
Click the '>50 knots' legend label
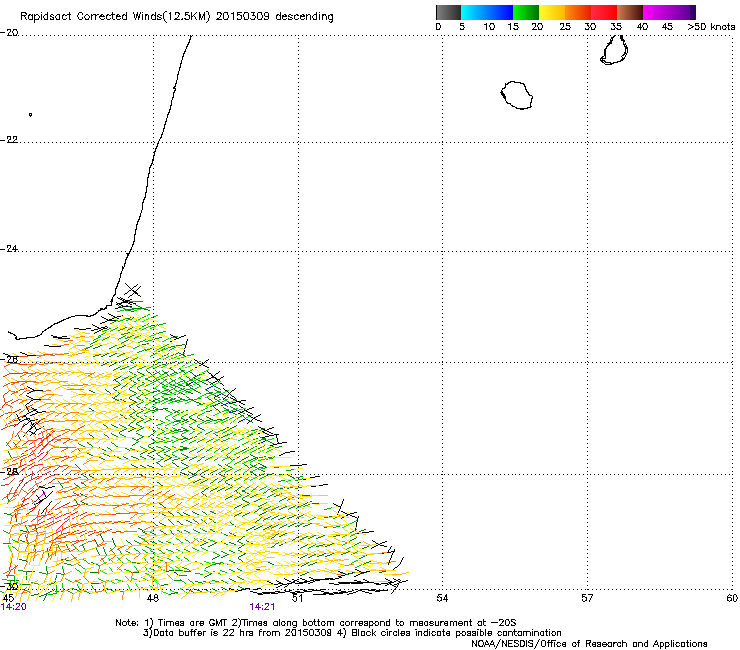point(711,27)
